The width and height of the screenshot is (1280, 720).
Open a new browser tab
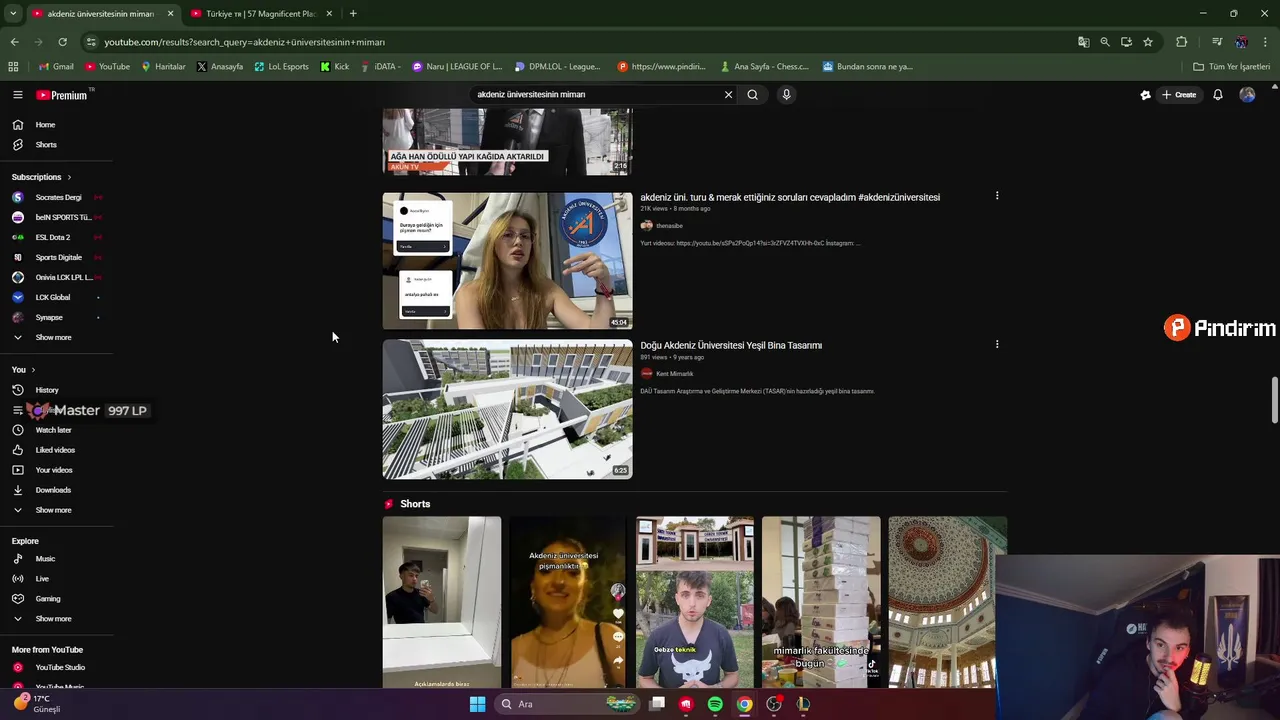coord(353,14)
